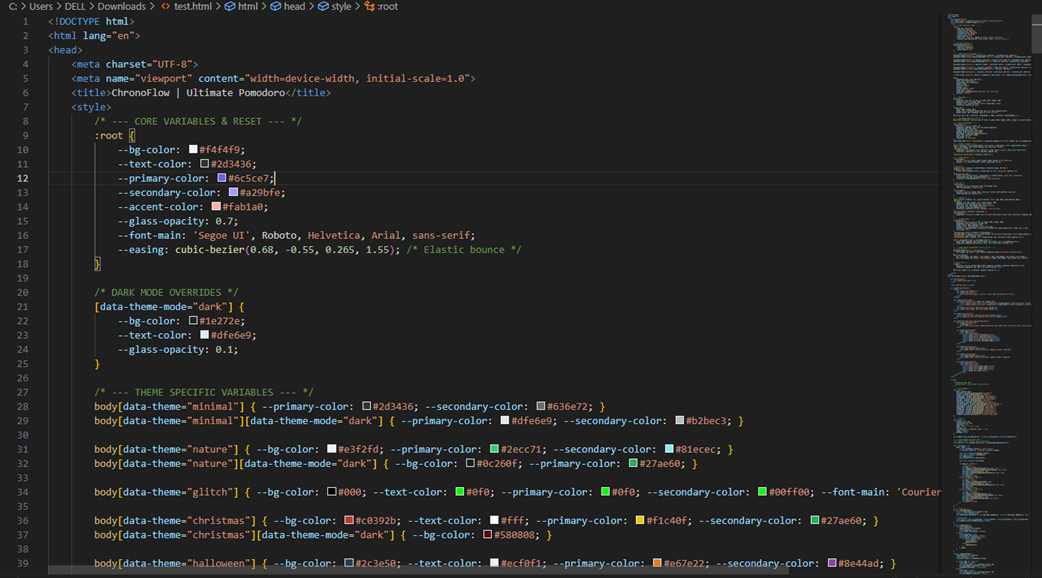Screen dimensions: 1042x578
Task: Click the :root selector symbol icon in breadcrumbs
Action: click(x=369, y=6)
